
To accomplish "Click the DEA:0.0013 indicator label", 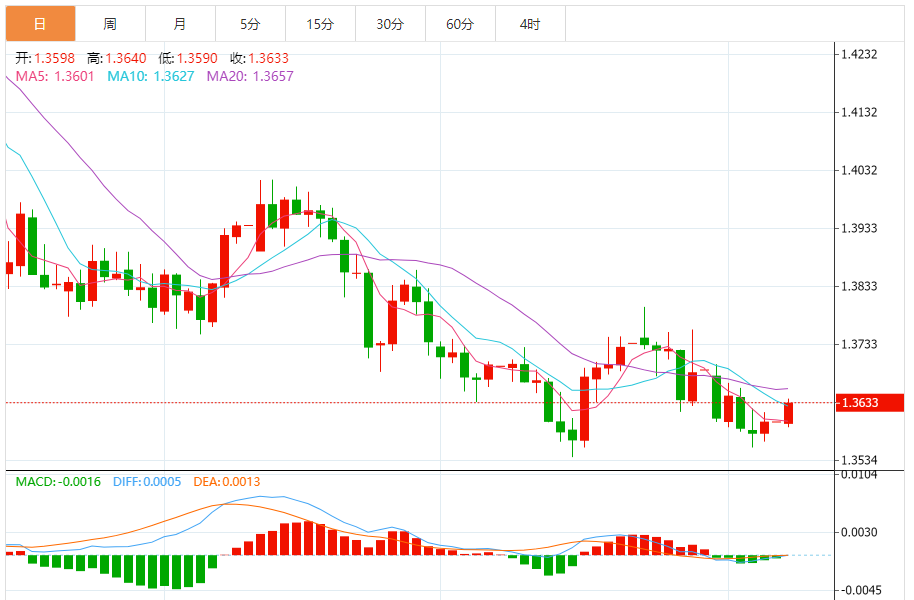I will tap(227, 482).
